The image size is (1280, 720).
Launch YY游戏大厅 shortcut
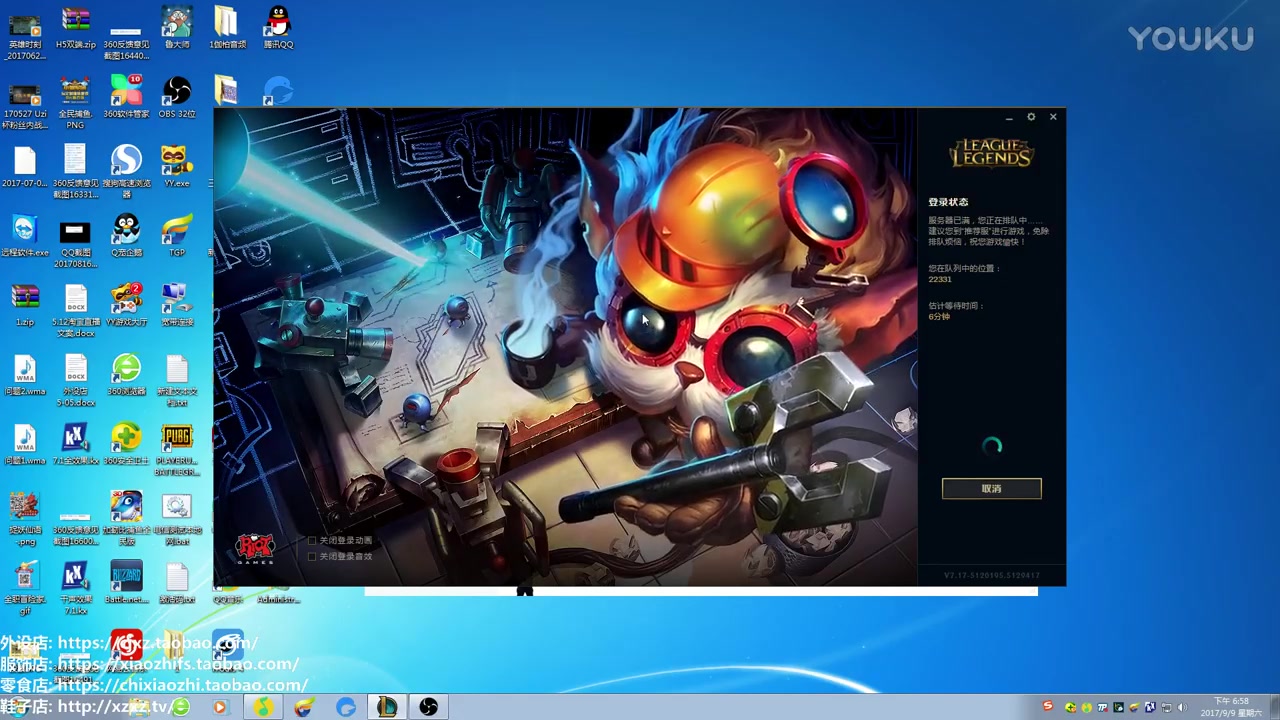(x=126, y=305)
